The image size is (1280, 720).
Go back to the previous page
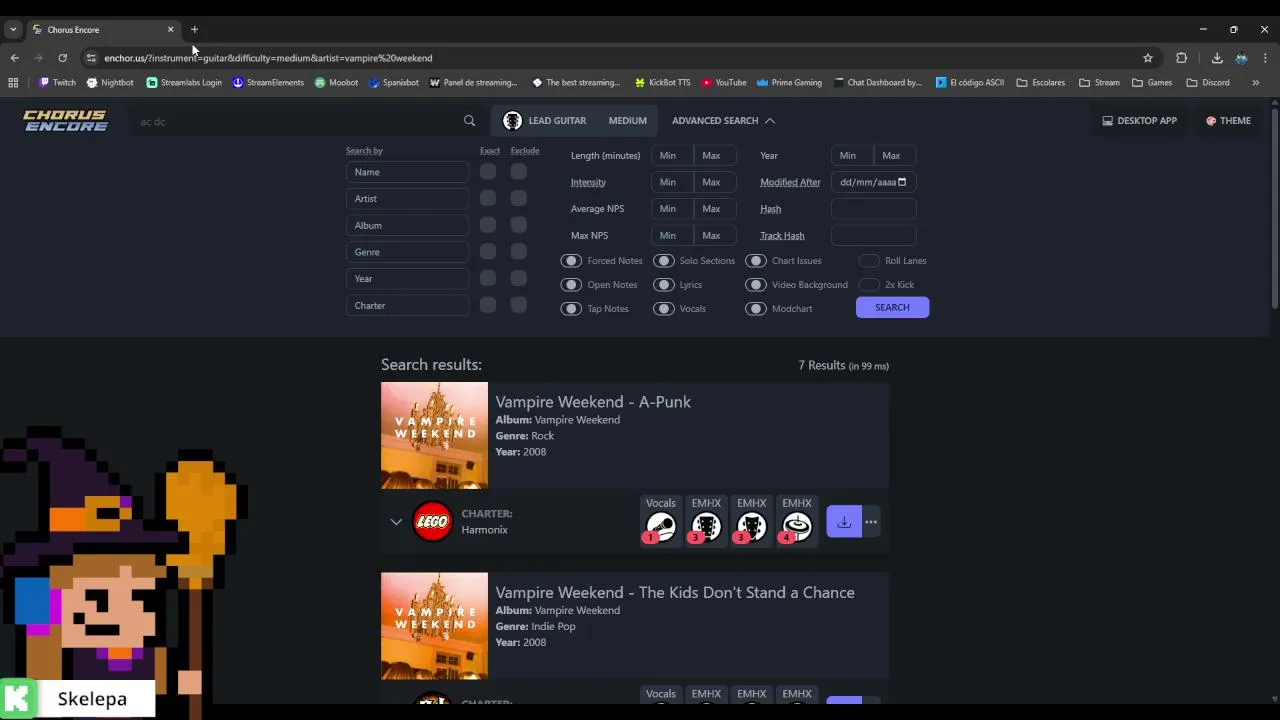tap(14, 58)
